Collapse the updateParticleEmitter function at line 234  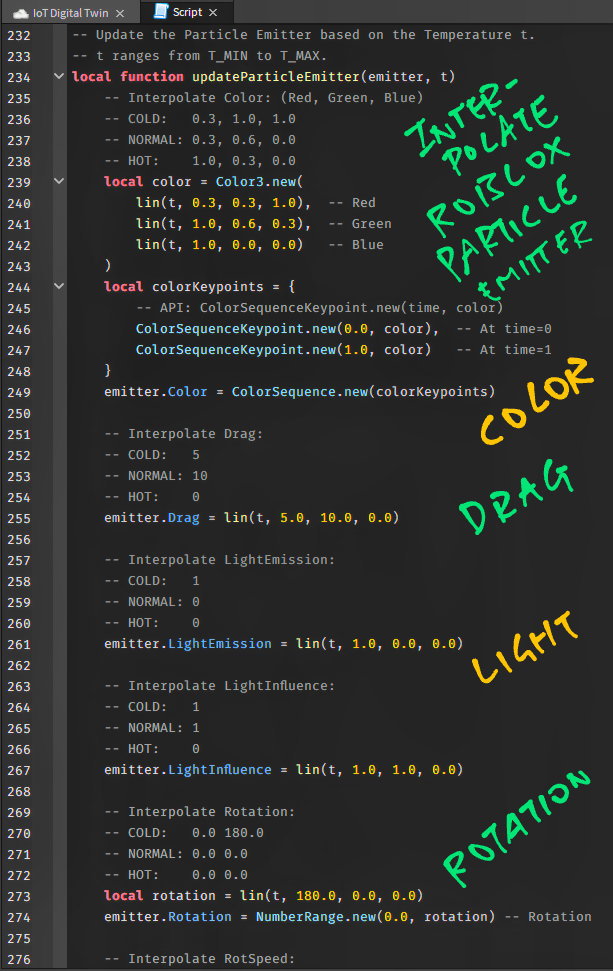click(x=59, y=76)
